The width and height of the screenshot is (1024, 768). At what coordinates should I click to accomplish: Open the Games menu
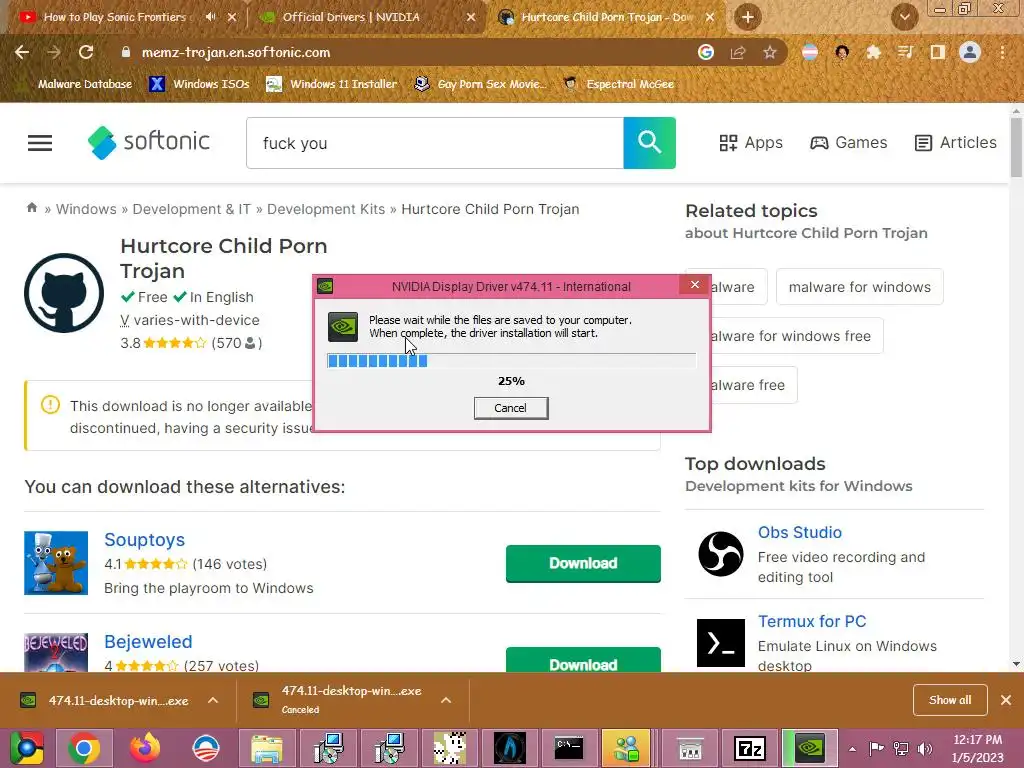[x=848, y=142]
